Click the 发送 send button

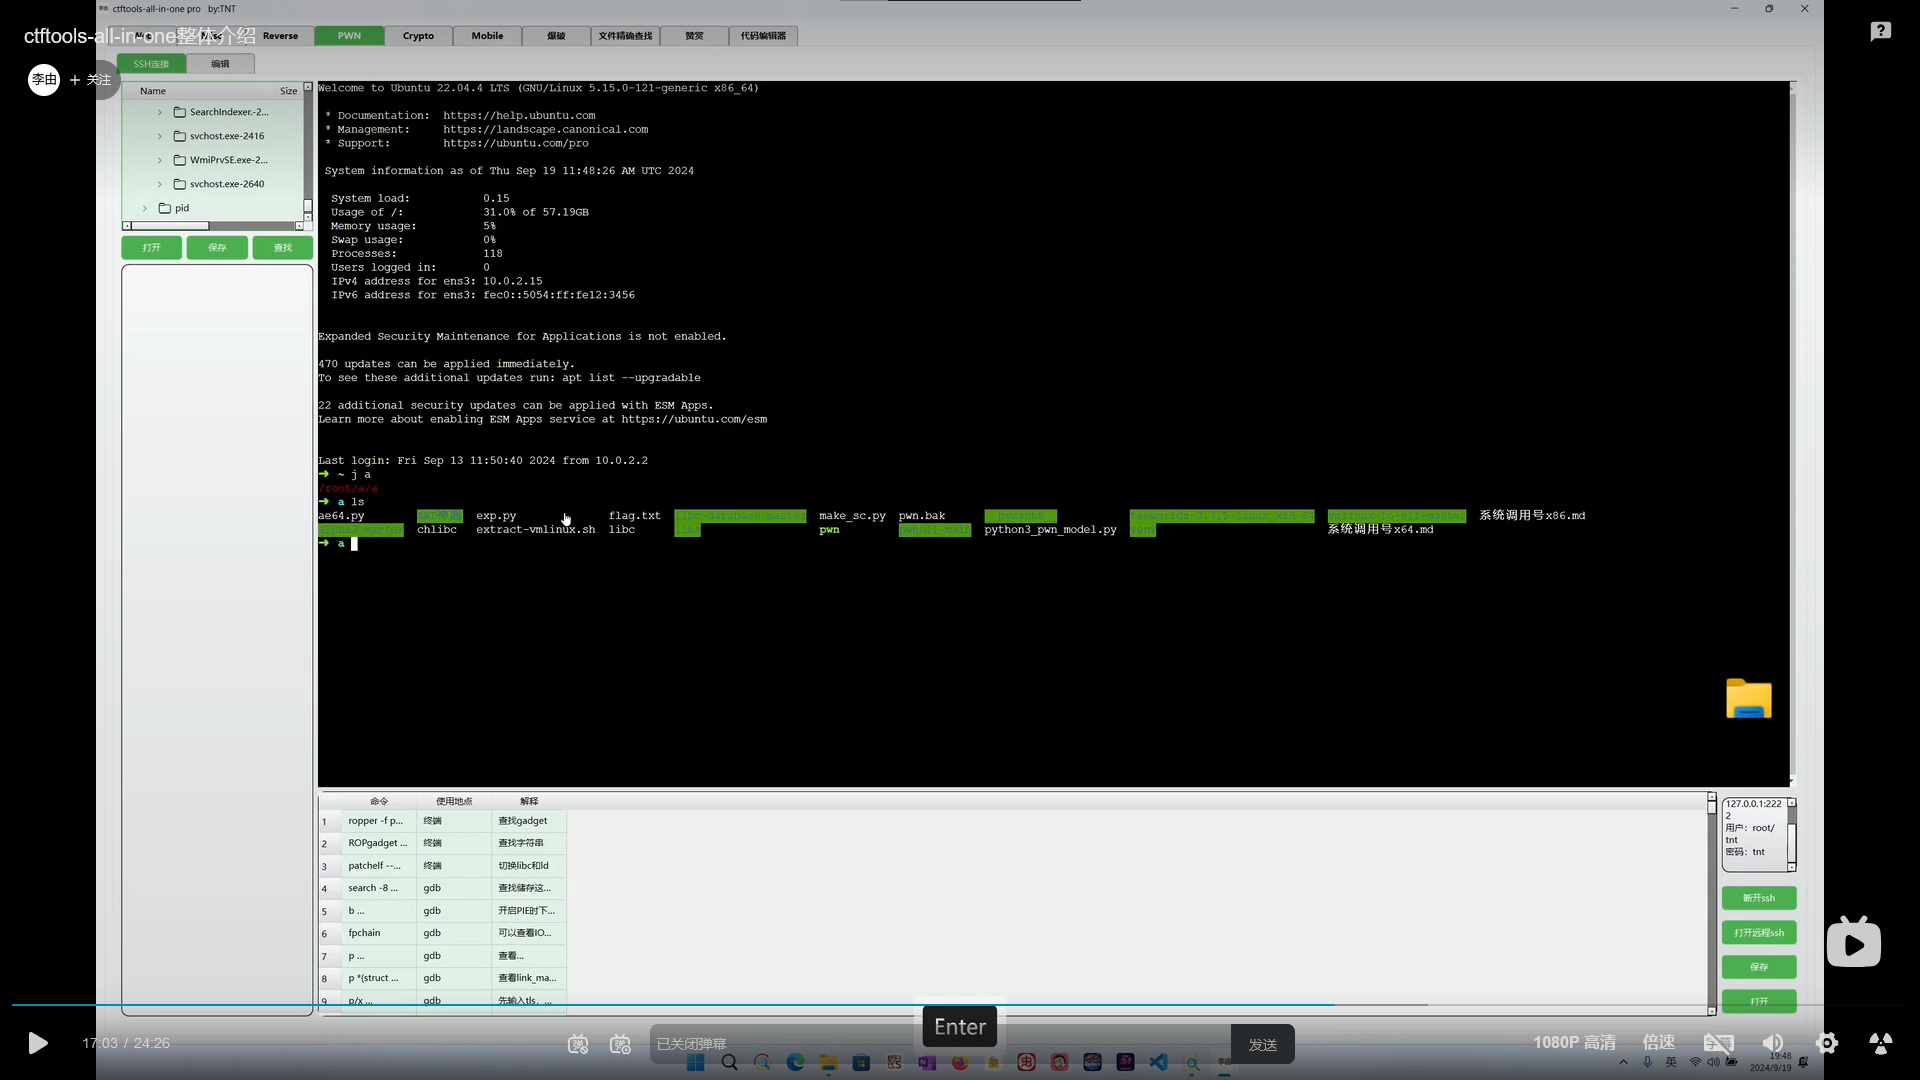(1262, 1044)
